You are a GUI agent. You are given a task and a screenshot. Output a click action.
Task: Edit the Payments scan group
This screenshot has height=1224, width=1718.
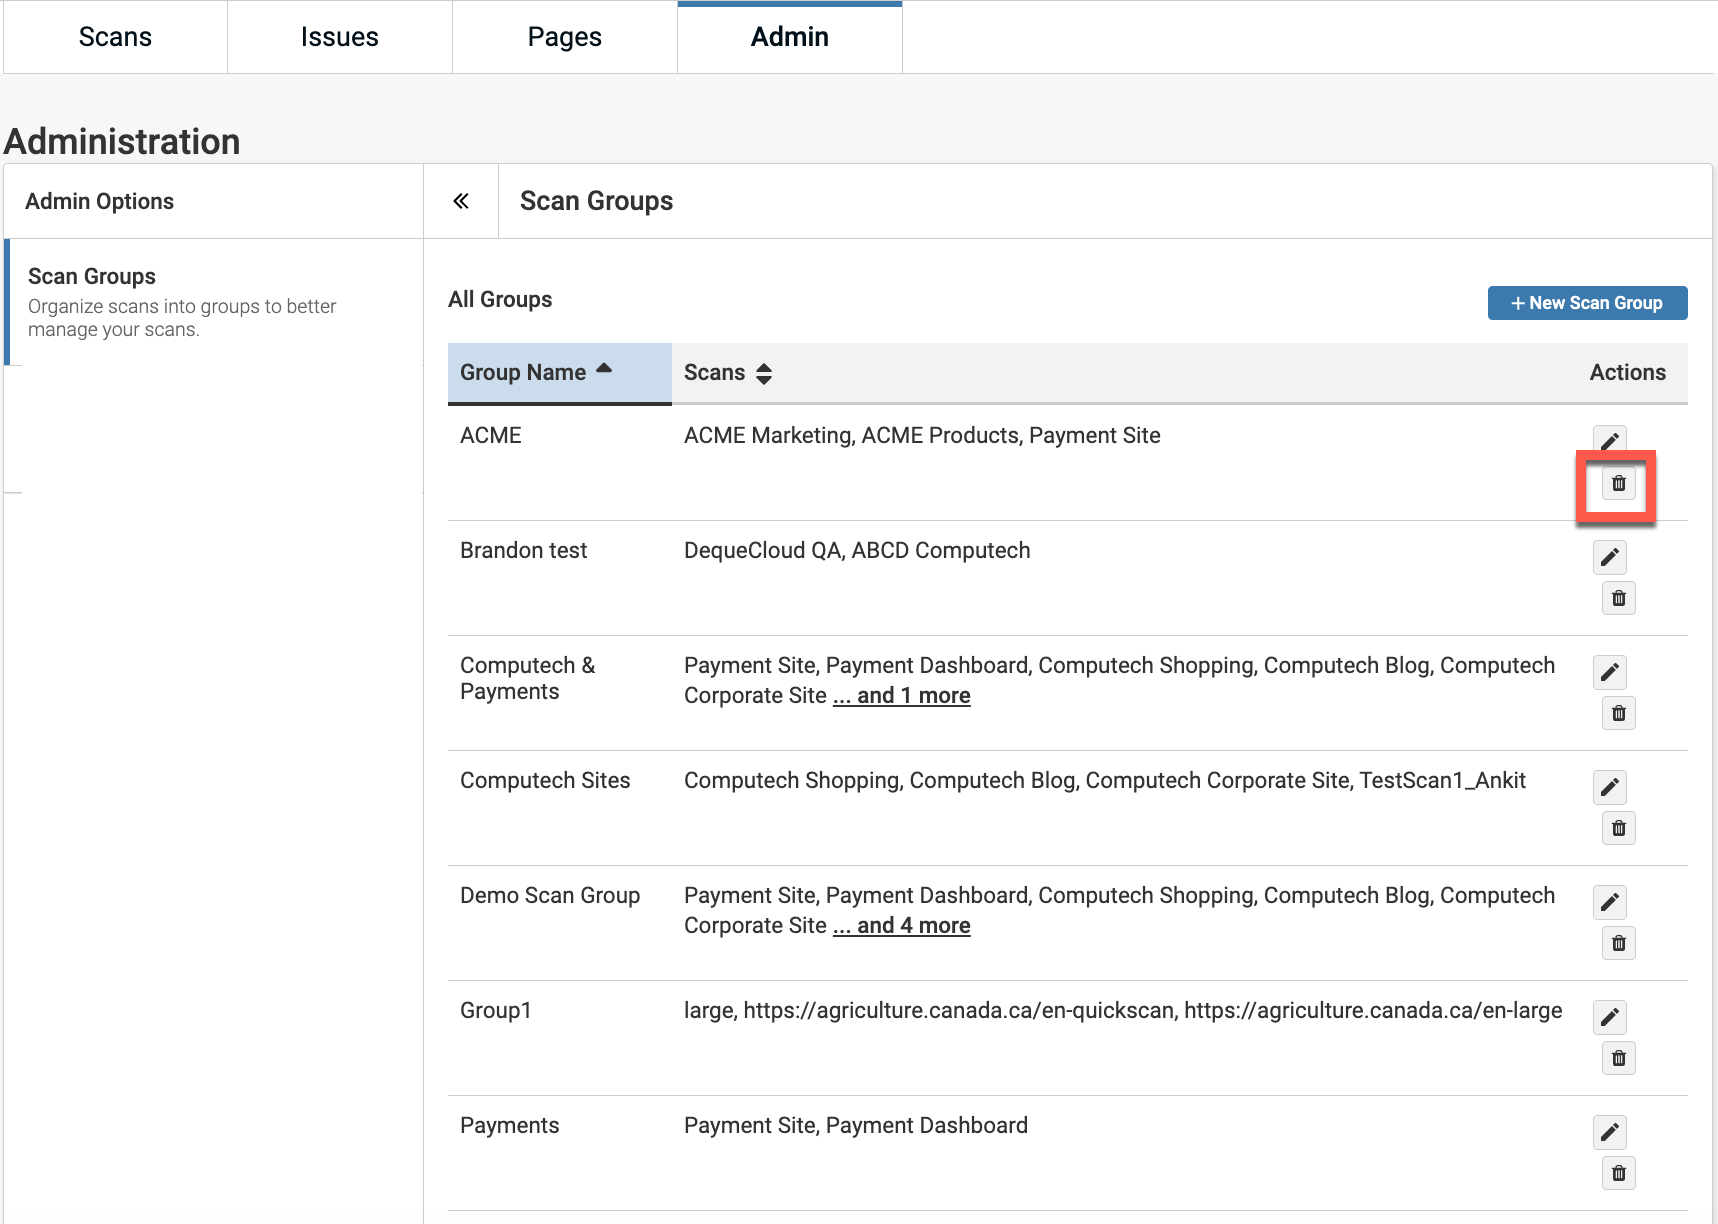(x=1609, y=1132)
